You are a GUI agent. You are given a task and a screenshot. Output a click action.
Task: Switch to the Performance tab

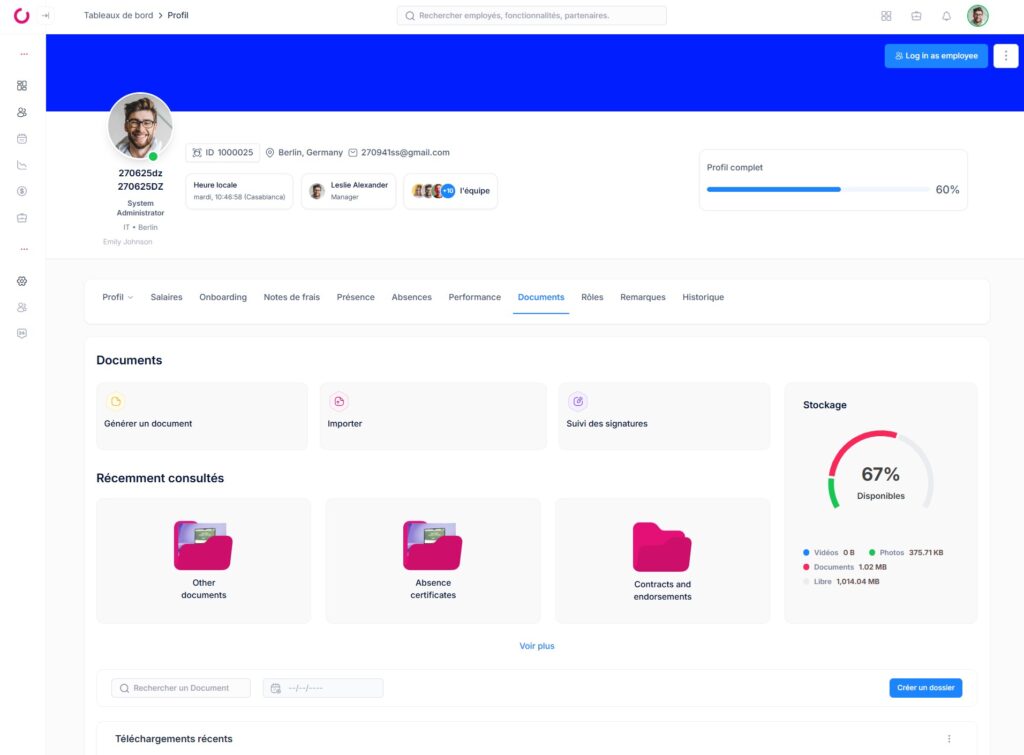click(474, 297)
